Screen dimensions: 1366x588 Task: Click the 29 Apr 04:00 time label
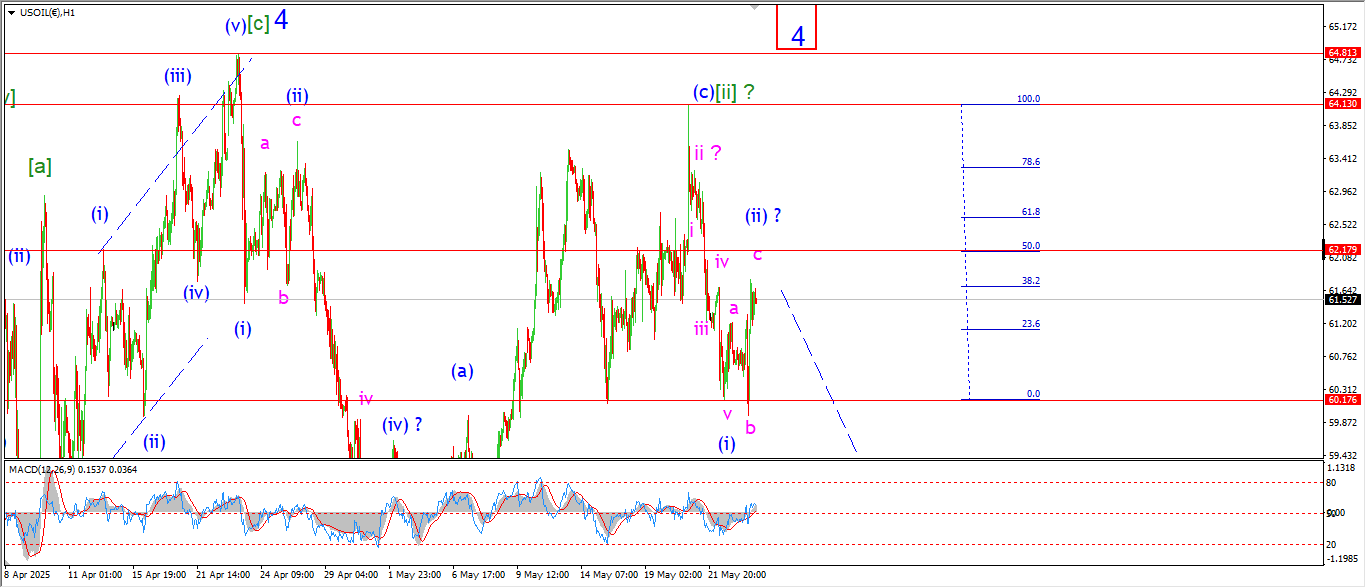352,575
